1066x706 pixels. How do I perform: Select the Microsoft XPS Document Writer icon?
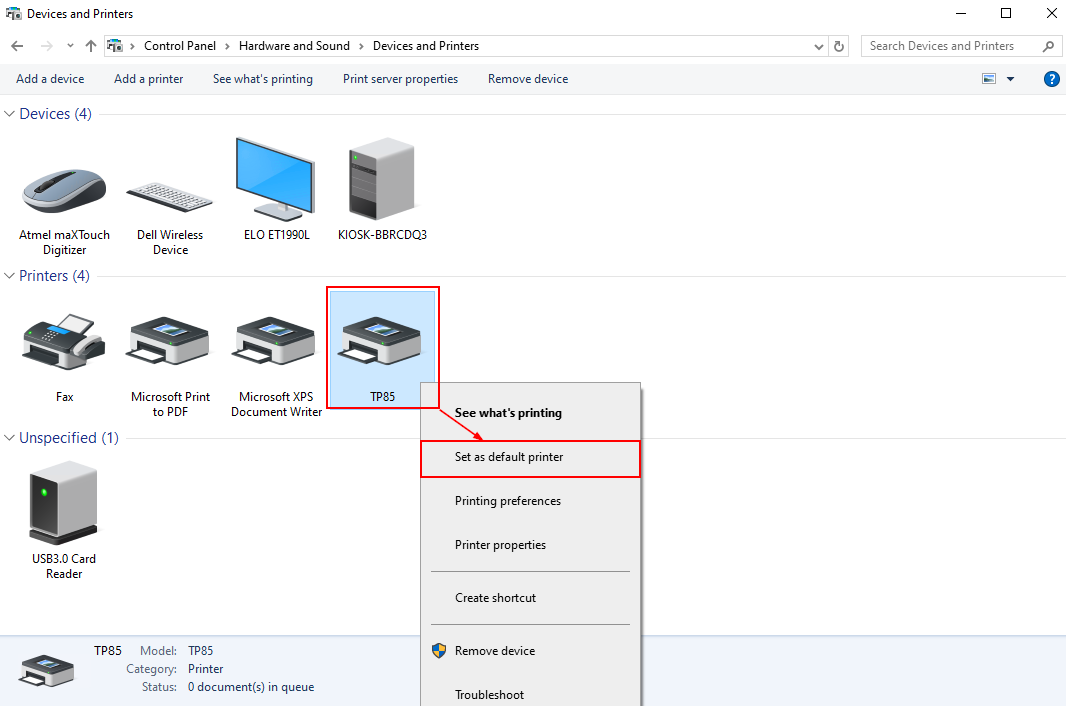pos(276,343)
